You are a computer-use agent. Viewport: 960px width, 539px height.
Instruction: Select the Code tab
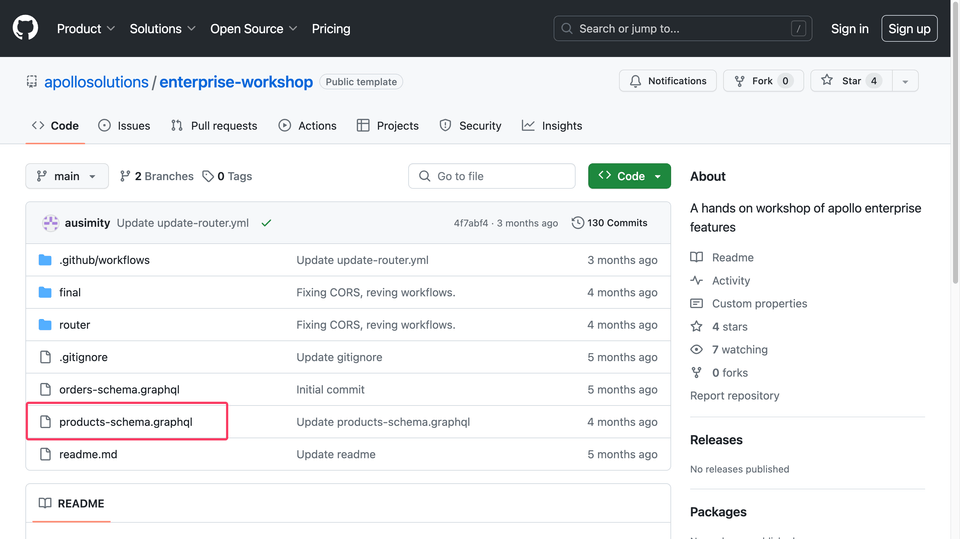[x=55, y=126]
